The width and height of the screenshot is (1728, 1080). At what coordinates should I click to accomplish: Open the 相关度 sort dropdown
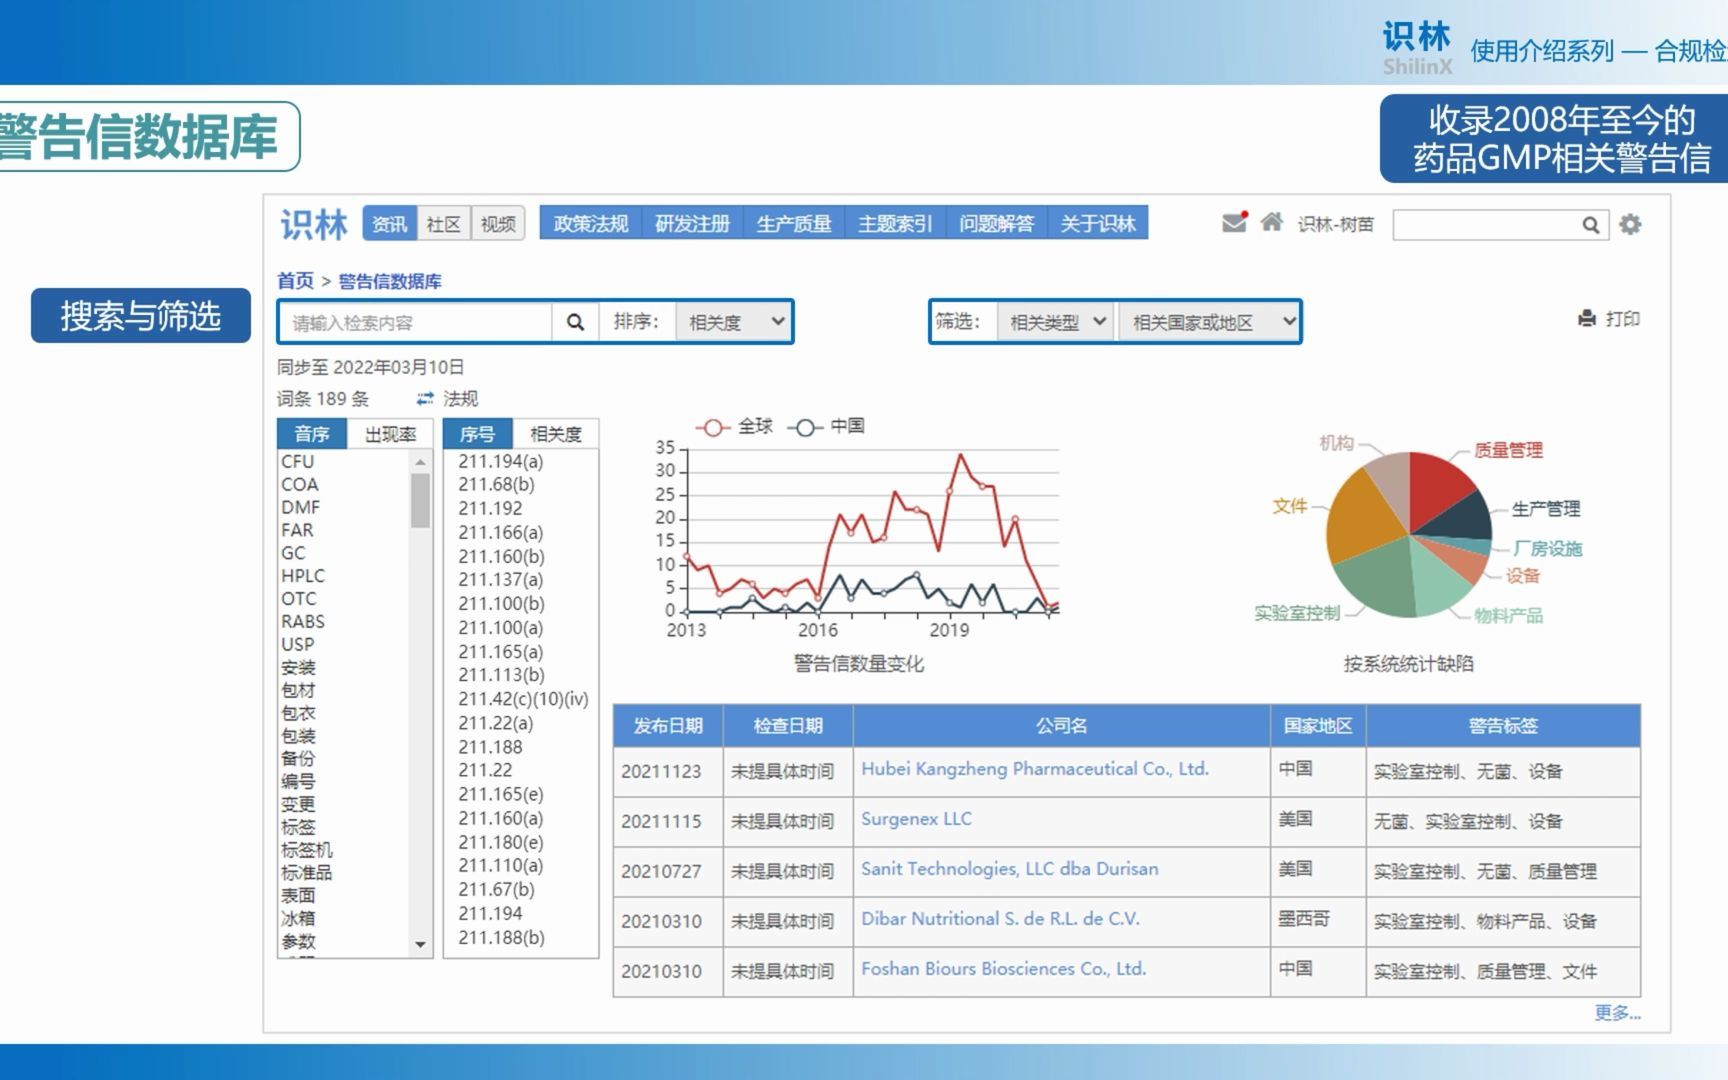734,322
